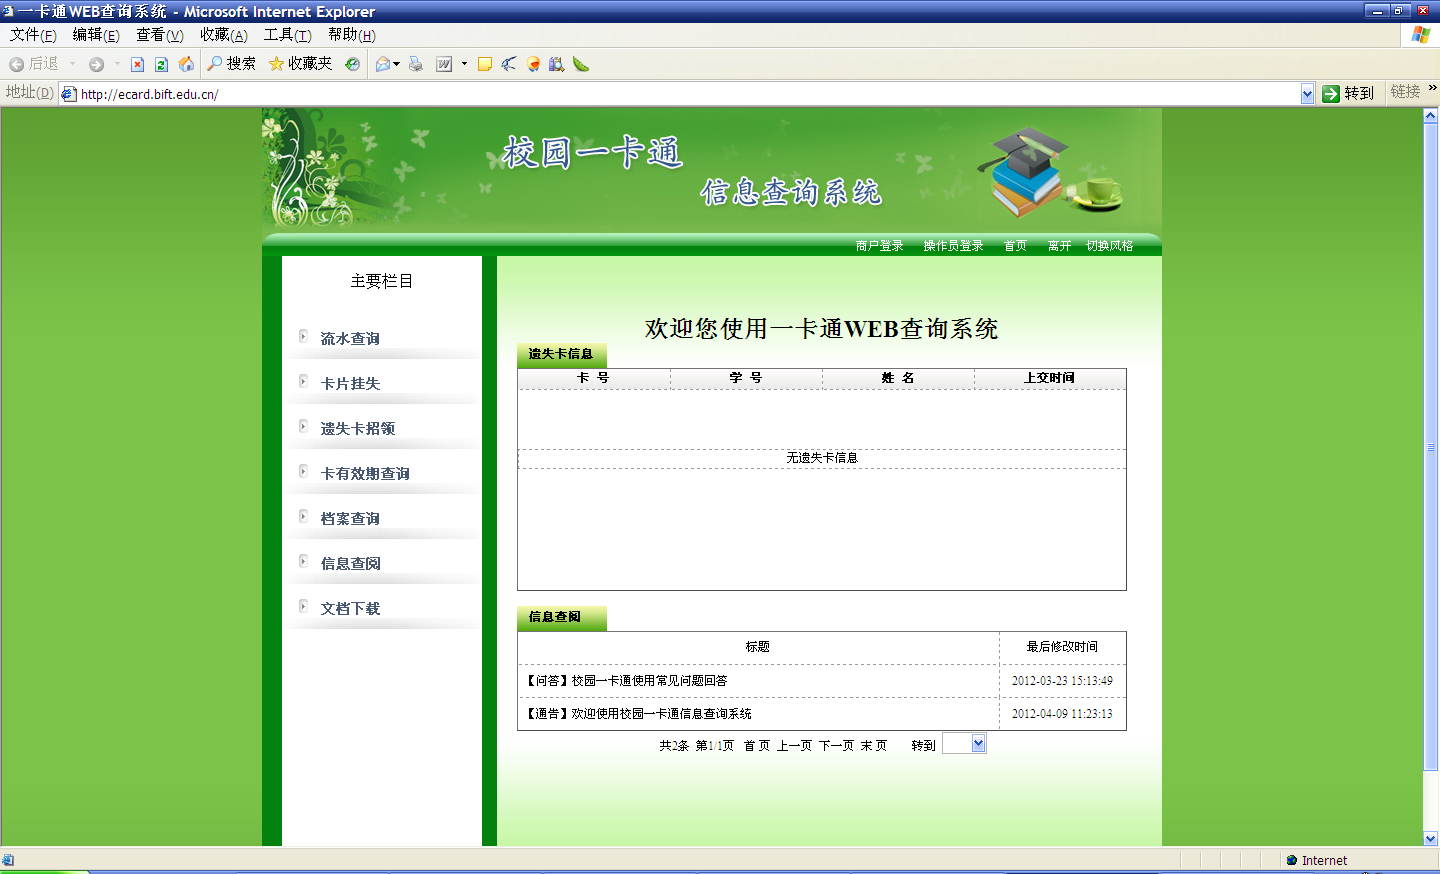Select 流水查询 in the sidebar
This screenshot has height=874, width=1440.
350,339
